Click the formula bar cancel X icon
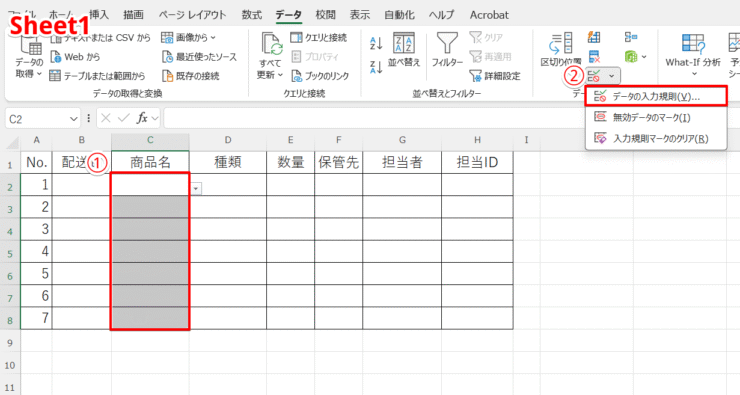Image resolution: width=740 pixels, height=395 pixels. [106, 118]
